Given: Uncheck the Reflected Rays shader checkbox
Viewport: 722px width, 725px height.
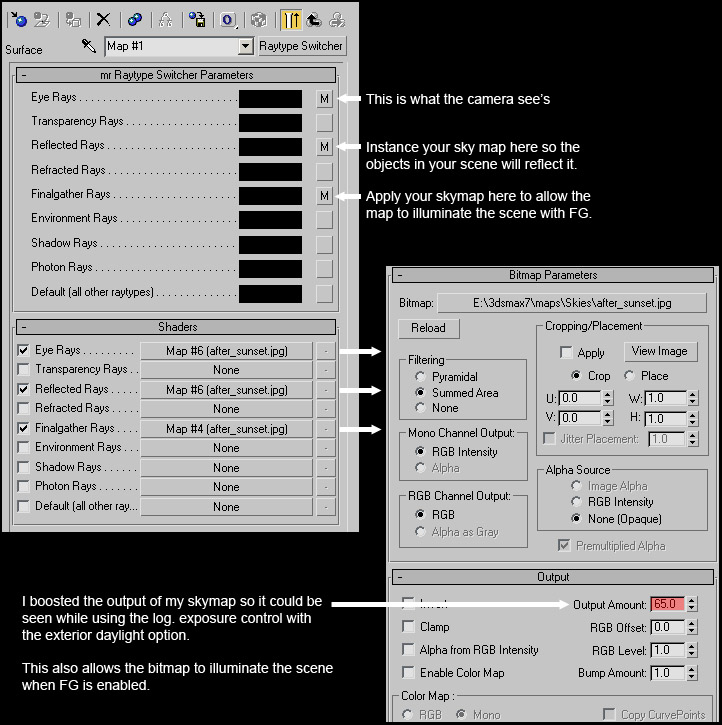Looking at the screenshot, I should coord(23,389).
